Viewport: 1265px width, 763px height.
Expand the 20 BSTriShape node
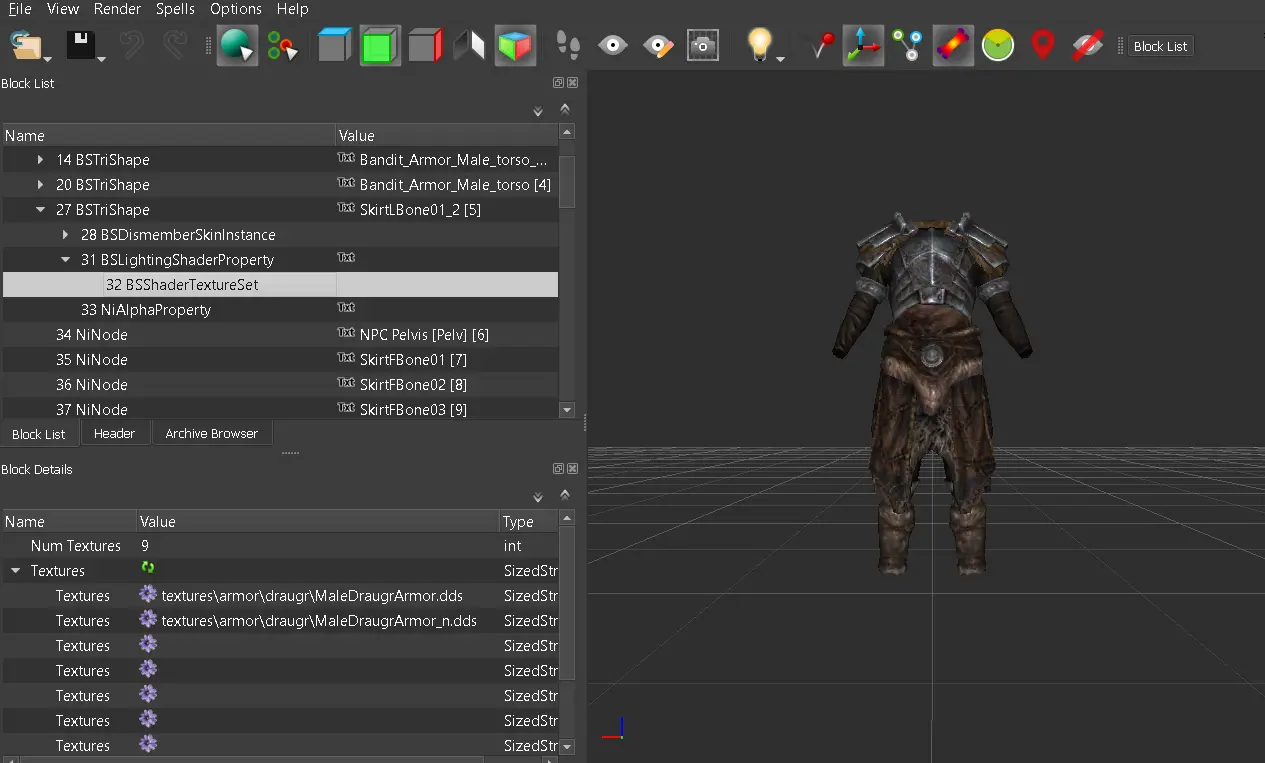coord(40,185)
